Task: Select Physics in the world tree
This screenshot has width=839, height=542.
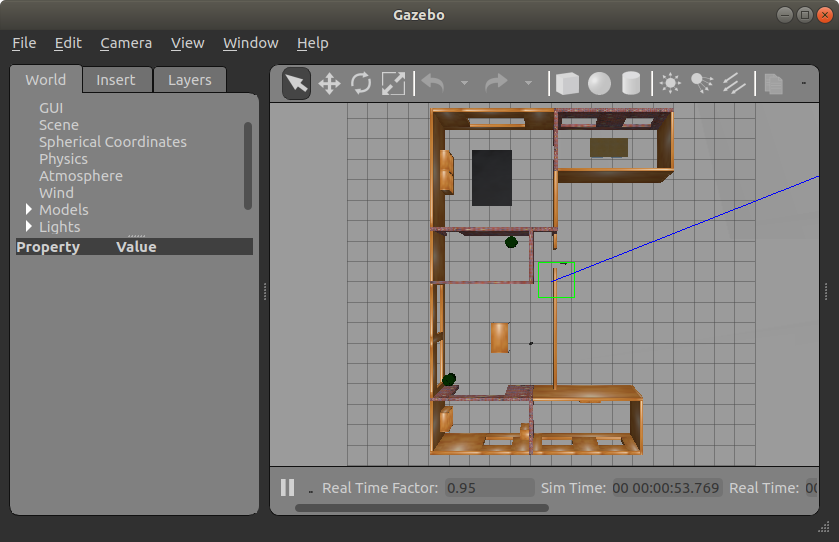Action: [63, 159]
